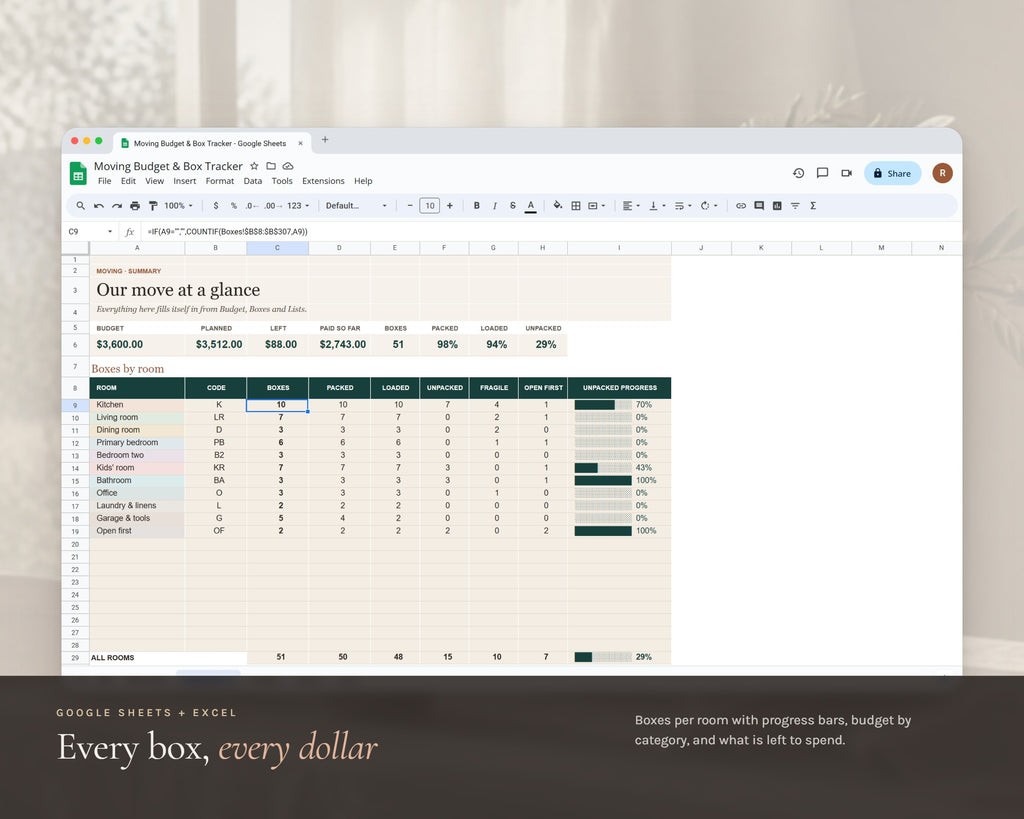
Task: Open the Data menu
Action: (253, 181)
